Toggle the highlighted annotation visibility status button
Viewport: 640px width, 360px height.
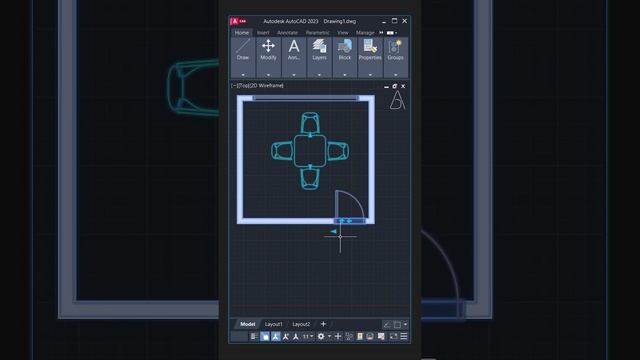pyautogui.click(x=276, y=336)
